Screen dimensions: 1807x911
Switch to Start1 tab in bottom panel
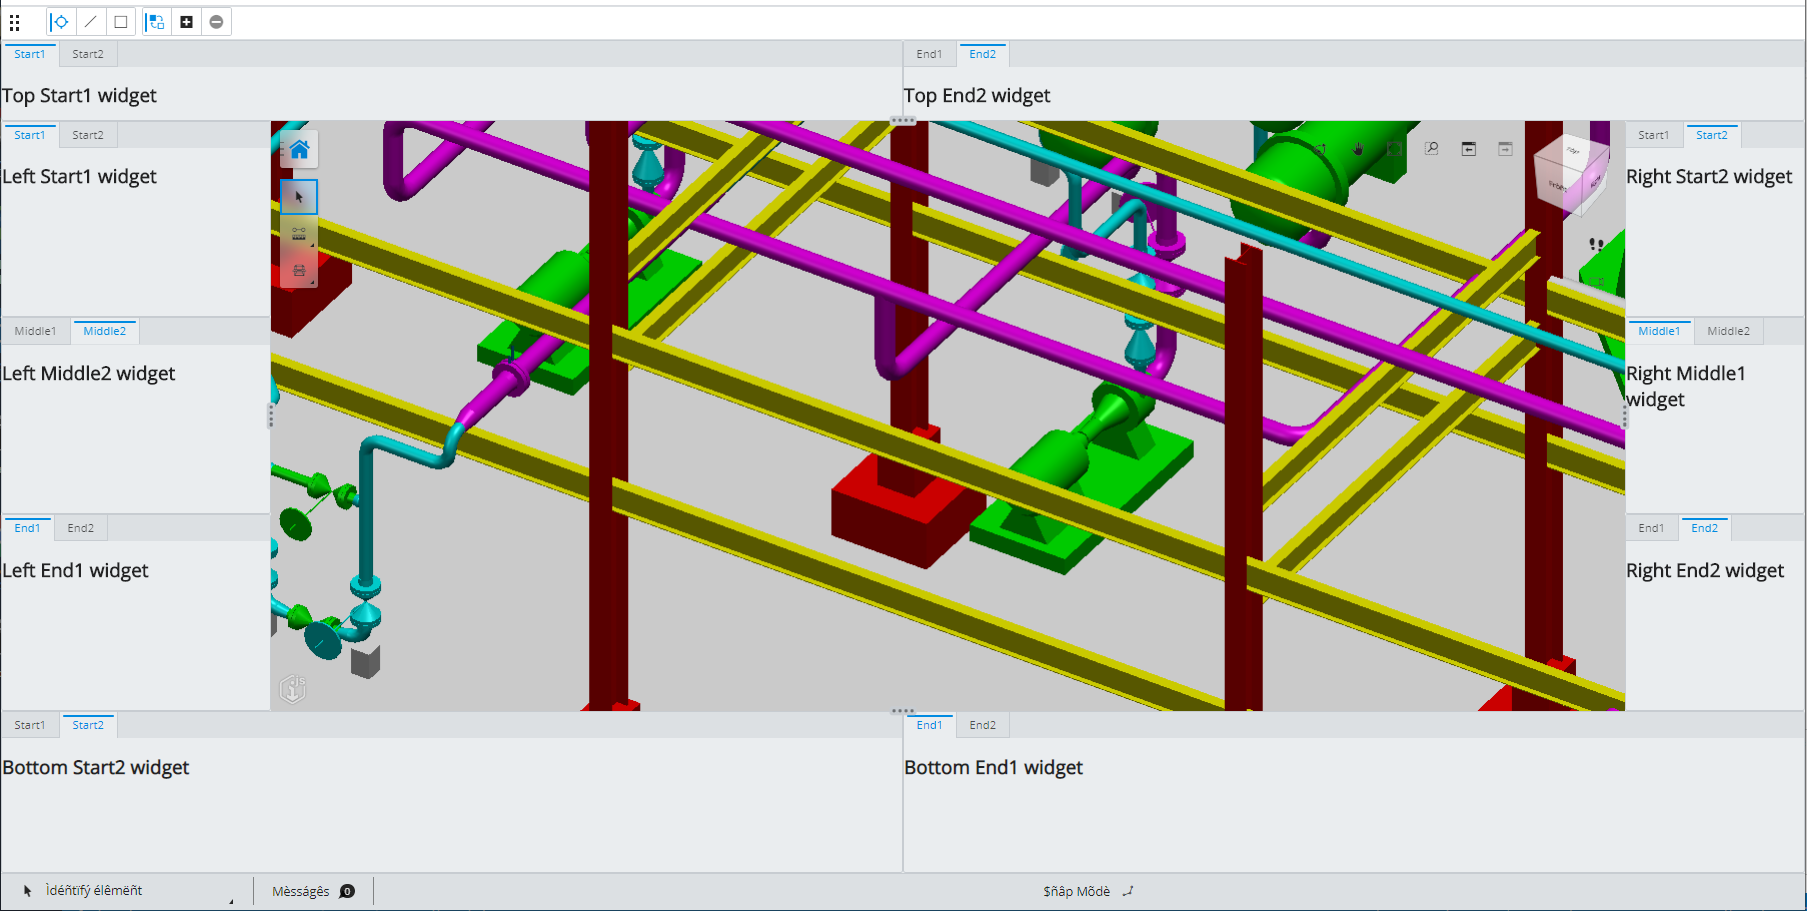click(30, 725)
